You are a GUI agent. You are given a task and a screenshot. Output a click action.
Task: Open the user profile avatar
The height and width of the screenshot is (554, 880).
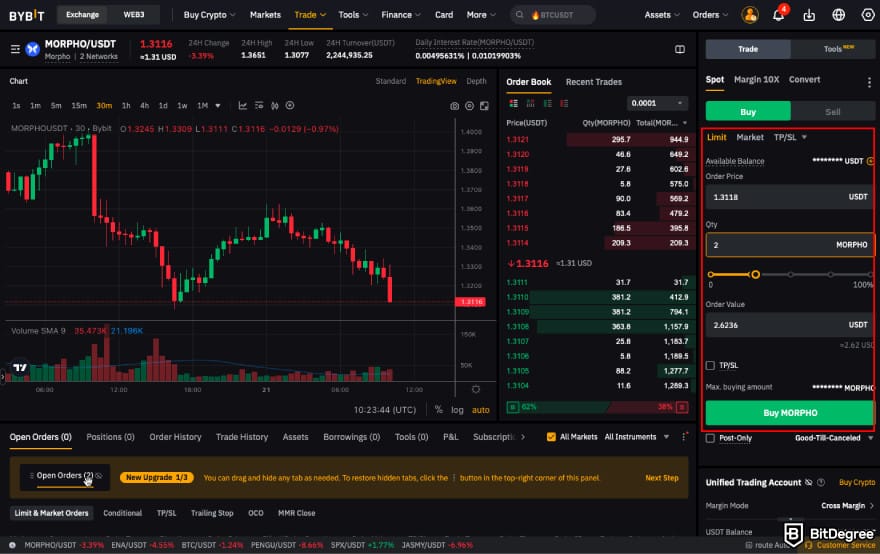coord(750,15)
